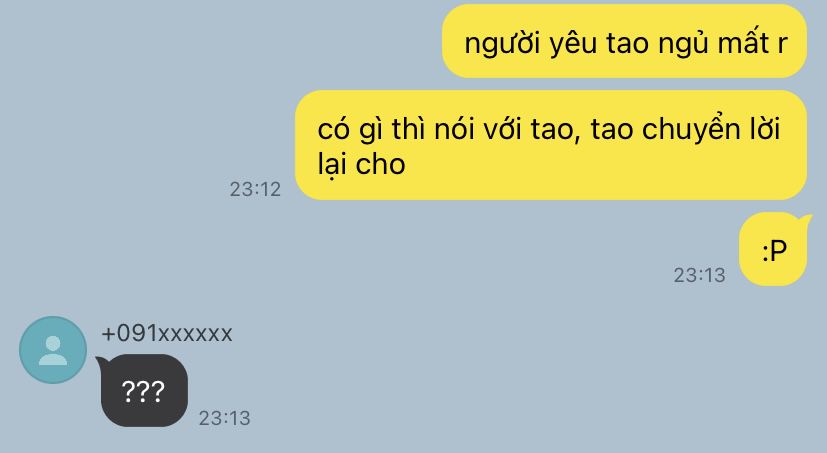
Task: Click the question marks text inside dark bubble
Action: pos(143,391)
